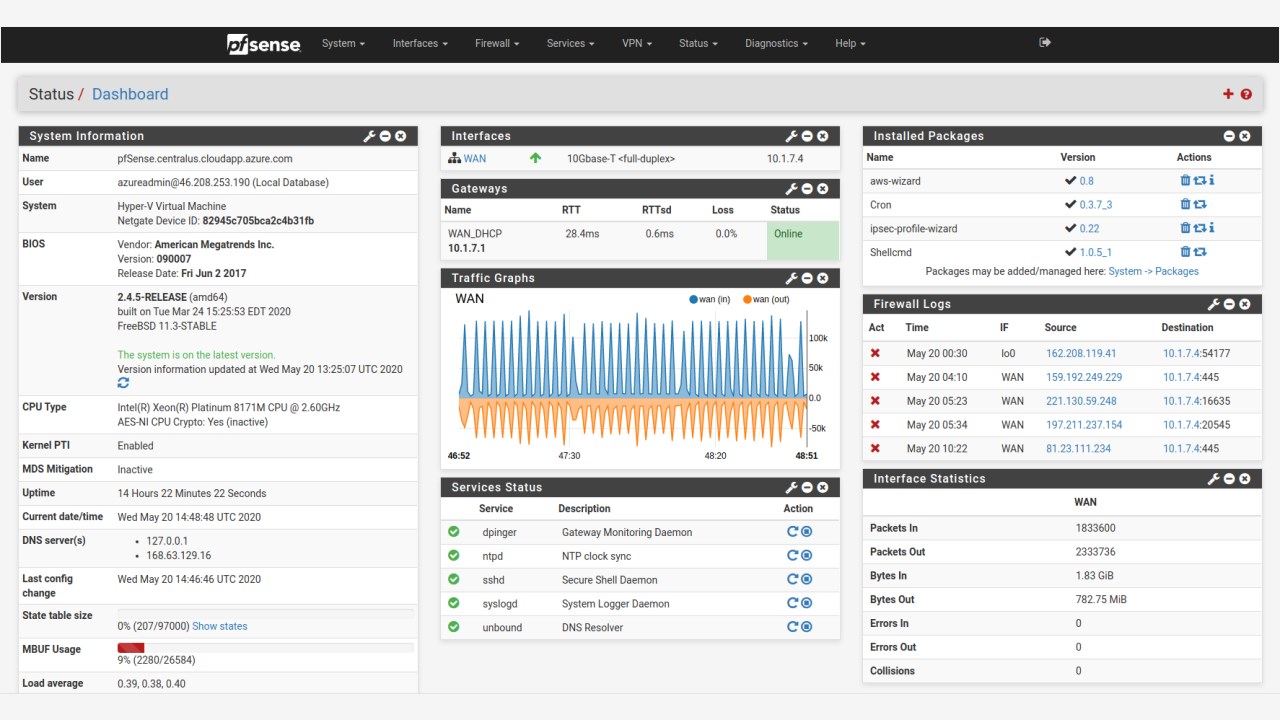View aws-wizard package info icon
The height and width of the screenshot is (720, 1280).
[x=1212, y=181]
